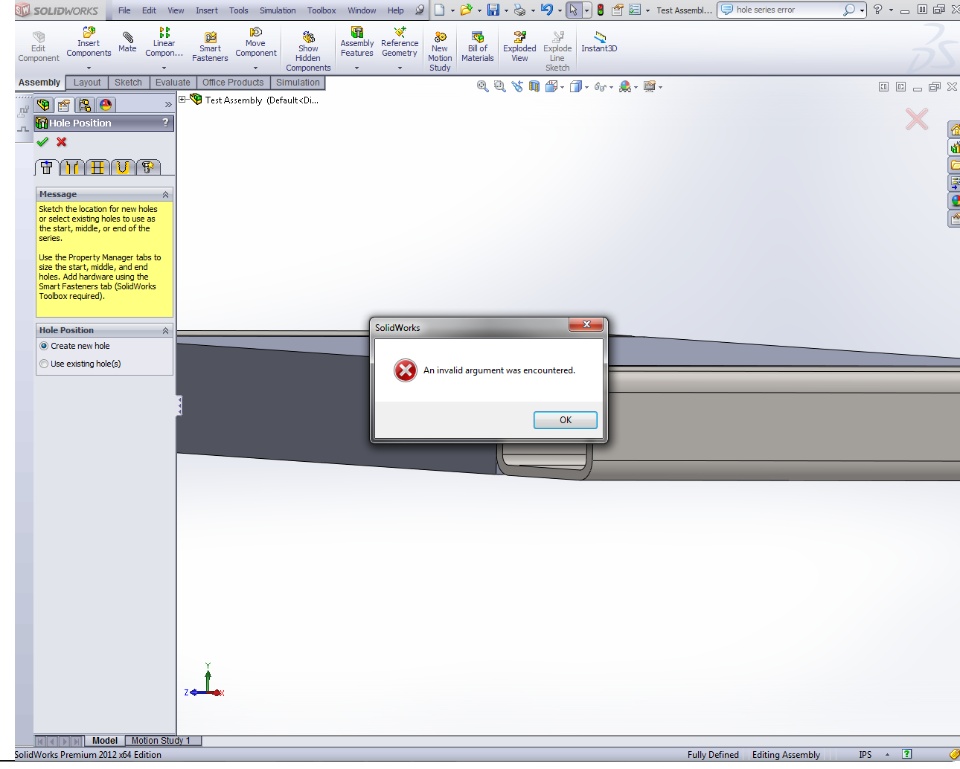The width and height of the screenshot is (960, 769).
Task: Click OK in the error dialog
Action: coord(565,420)
